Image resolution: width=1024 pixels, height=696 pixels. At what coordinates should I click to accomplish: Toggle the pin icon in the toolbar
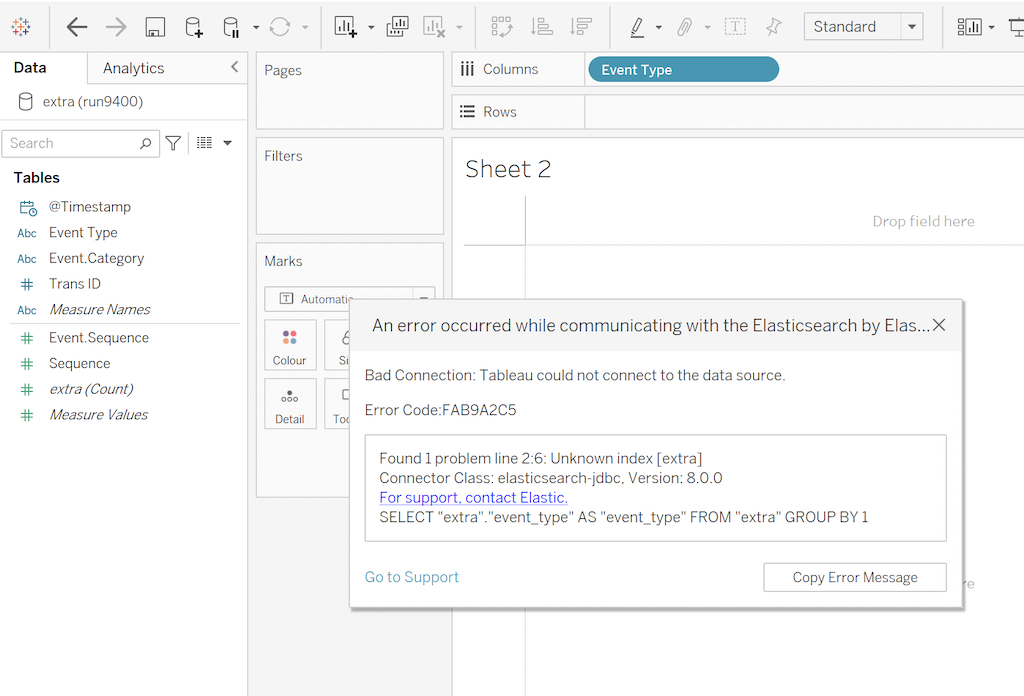click(x=774, y=27)
